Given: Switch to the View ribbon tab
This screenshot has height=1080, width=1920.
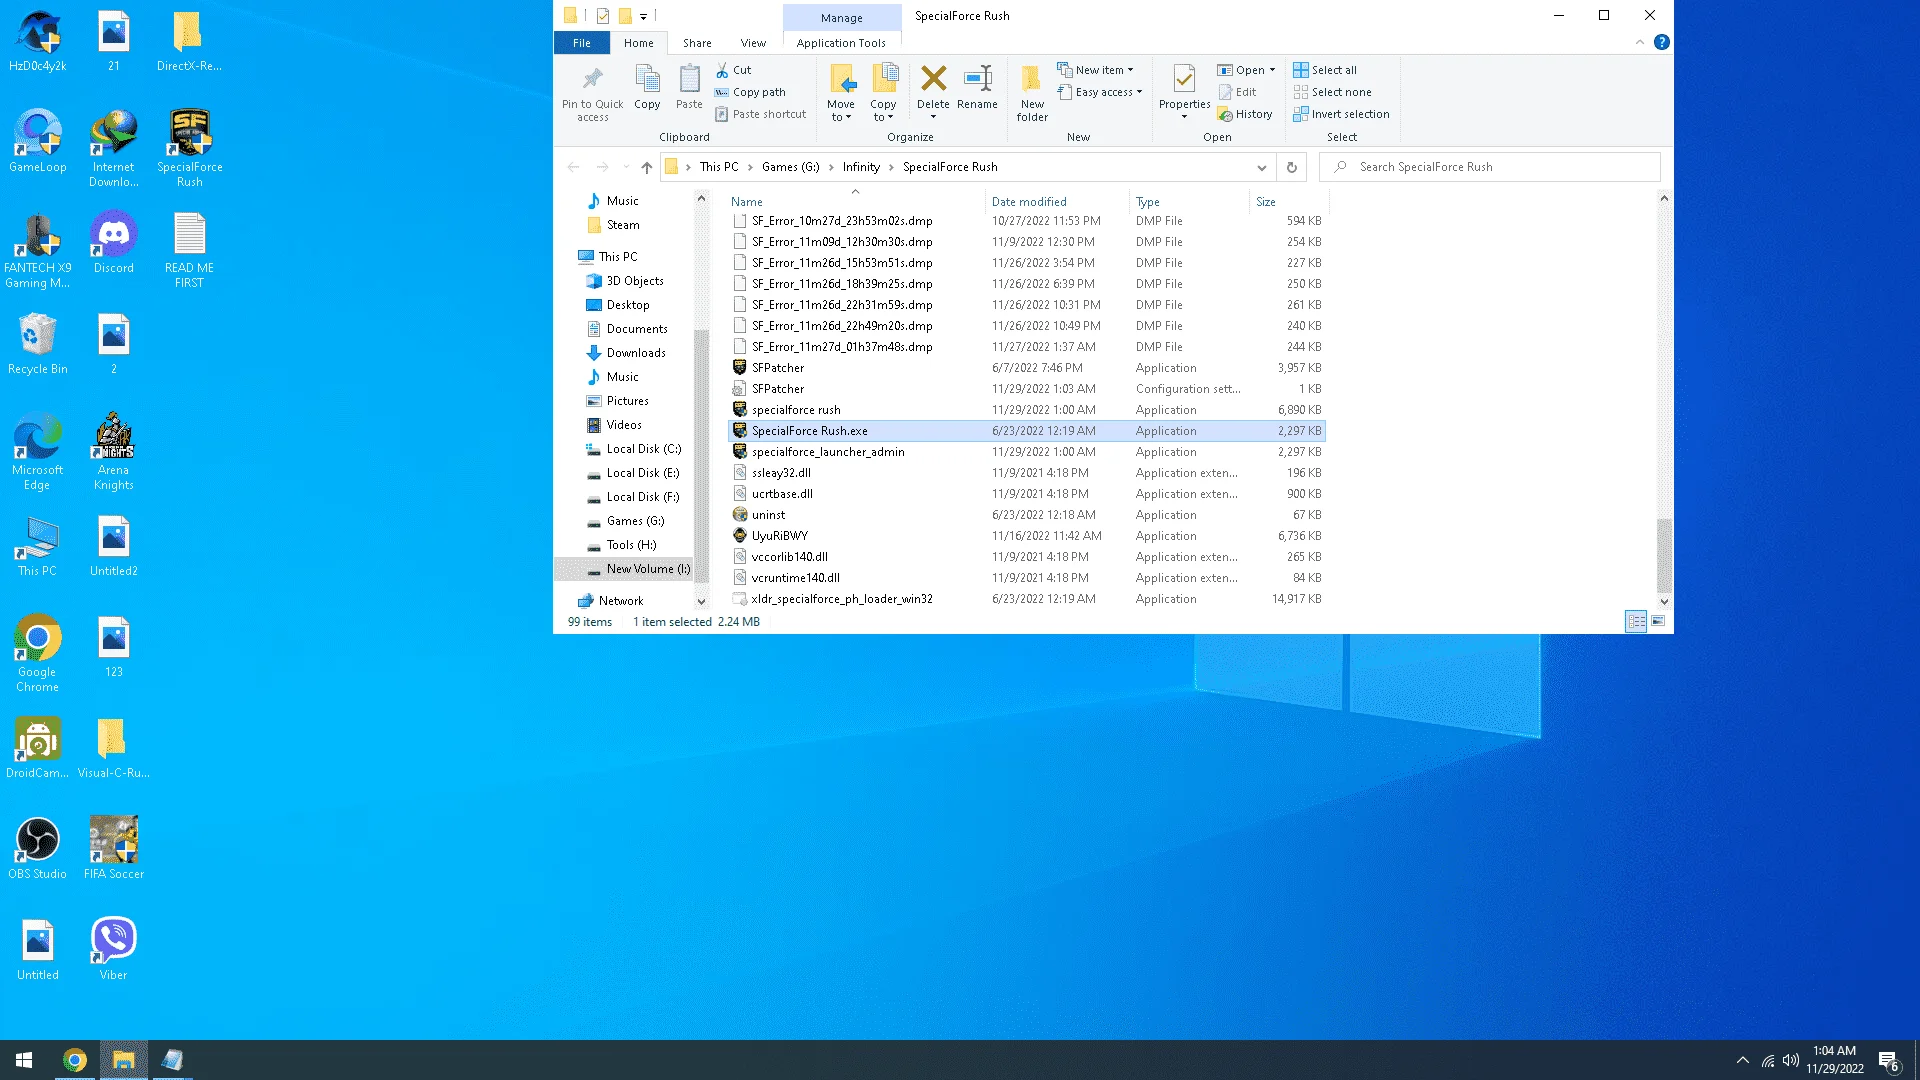Looking at the screenshot, I should 753,43.
